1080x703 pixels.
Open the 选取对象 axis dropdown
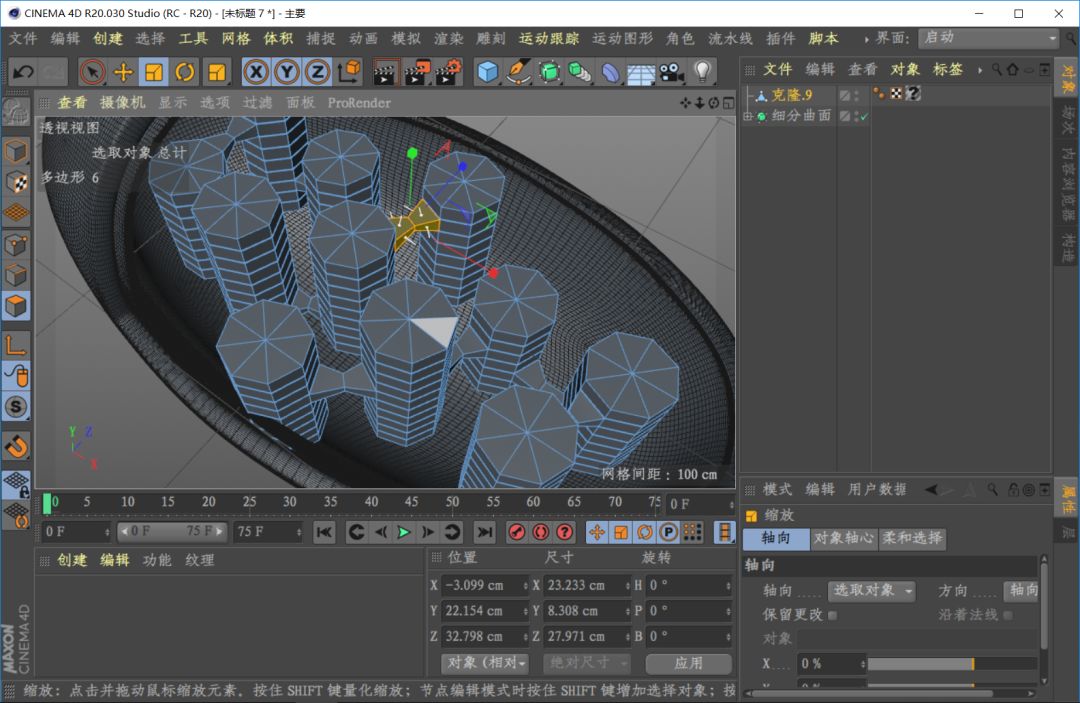871,591
